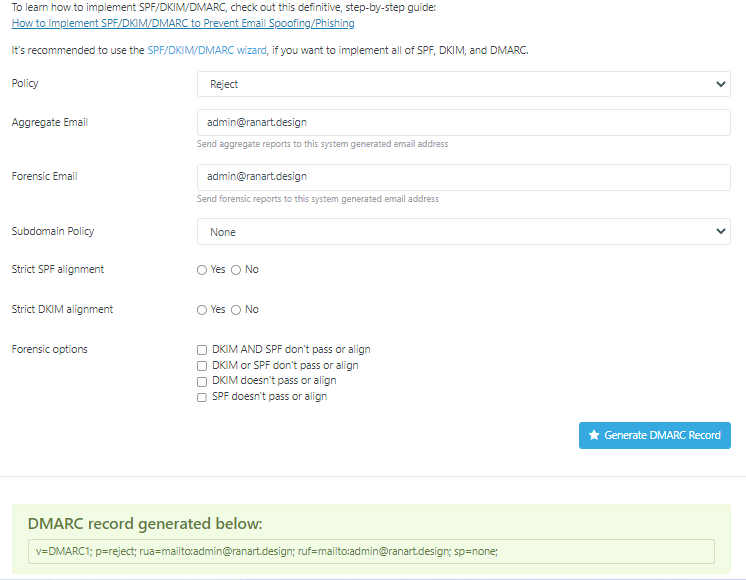The height and width of the screenshot is (580, 746).
Task: Select Yes for Strict SPF alignment
Action: click(x=202, y=270)
